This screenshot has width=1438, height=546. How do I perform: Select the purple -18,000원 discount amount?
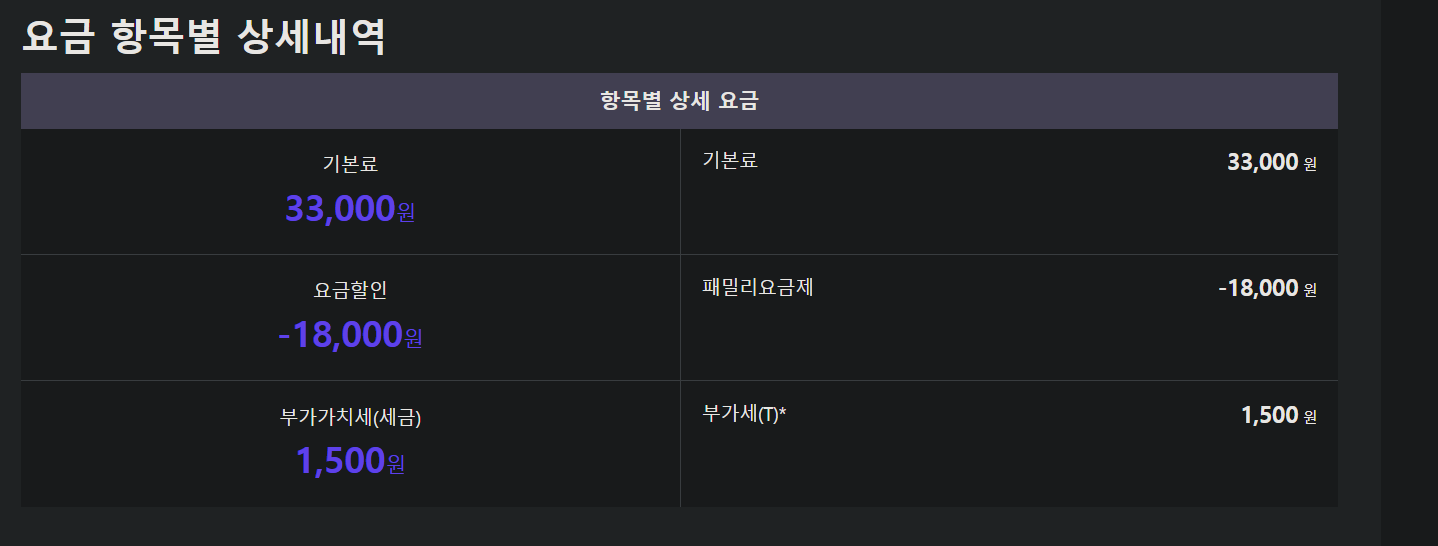point(350,336)
